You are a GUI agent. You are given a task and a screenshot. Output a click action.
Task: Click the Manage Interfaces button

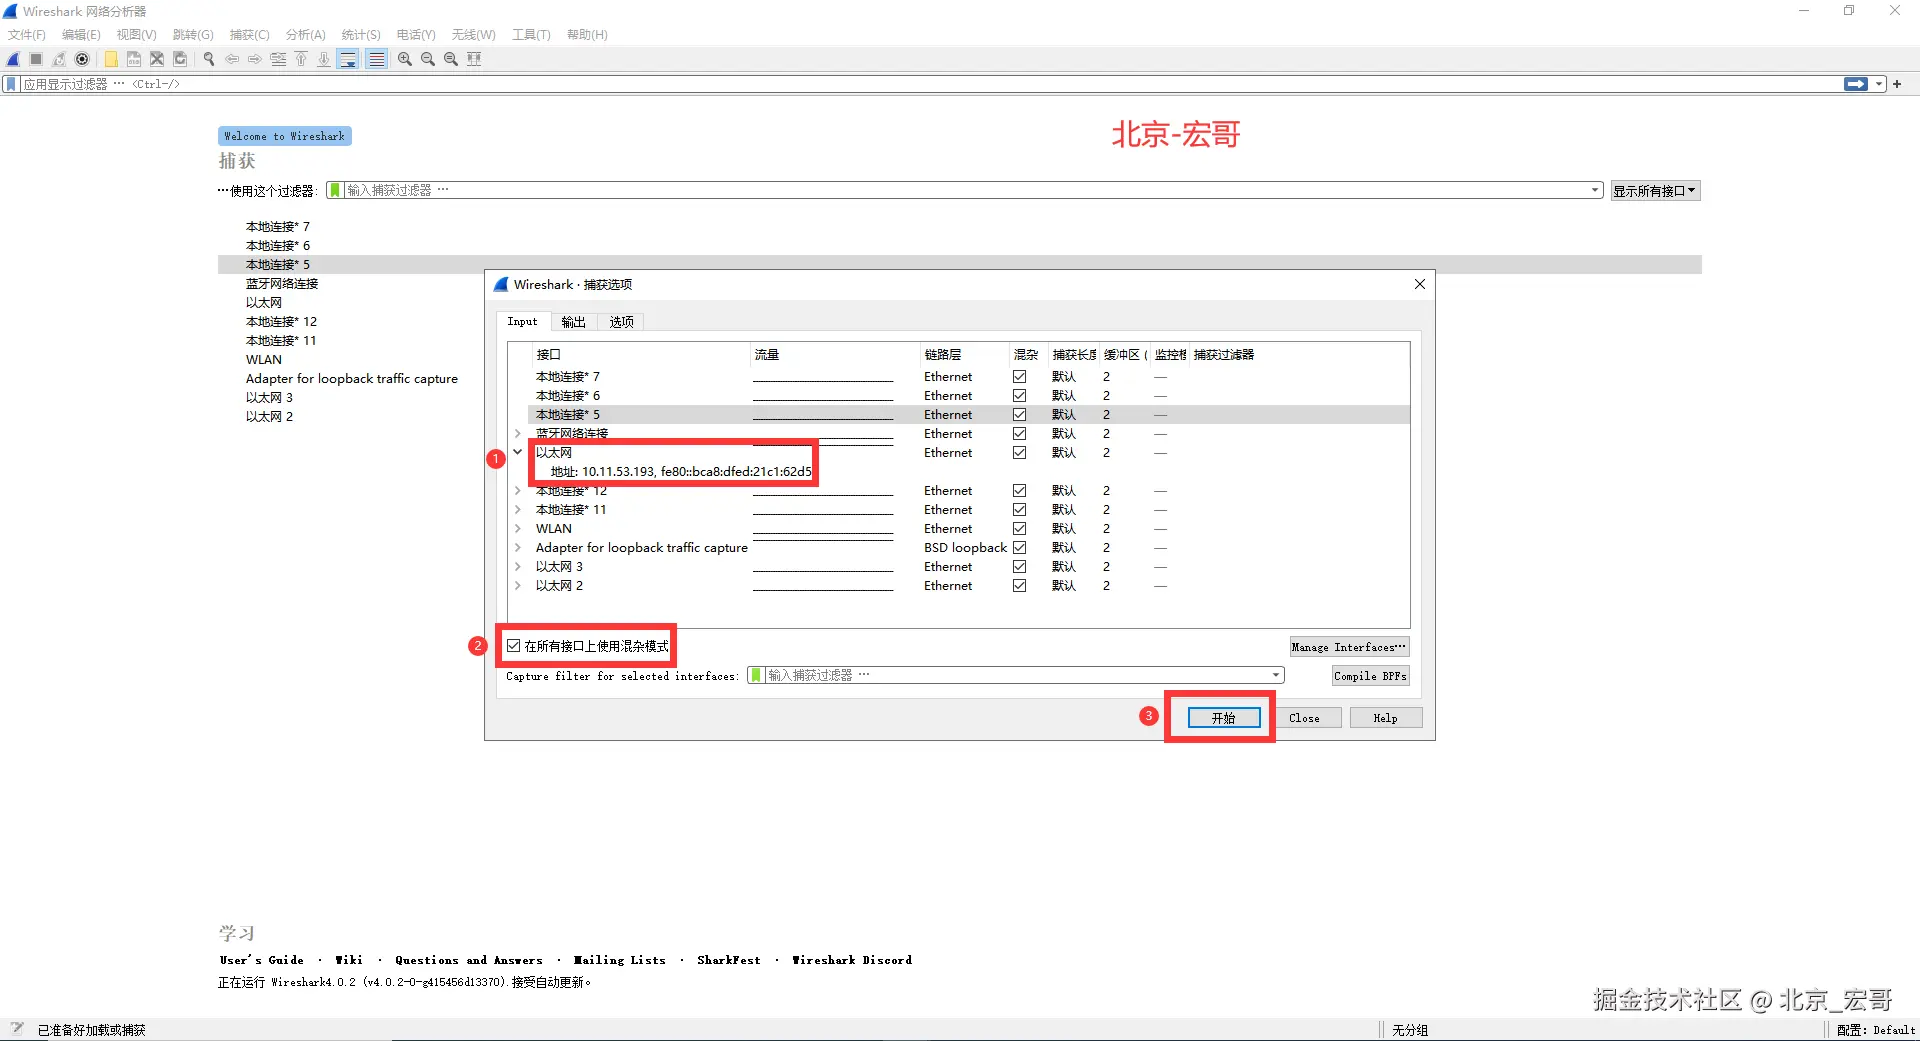point(1349,647)
